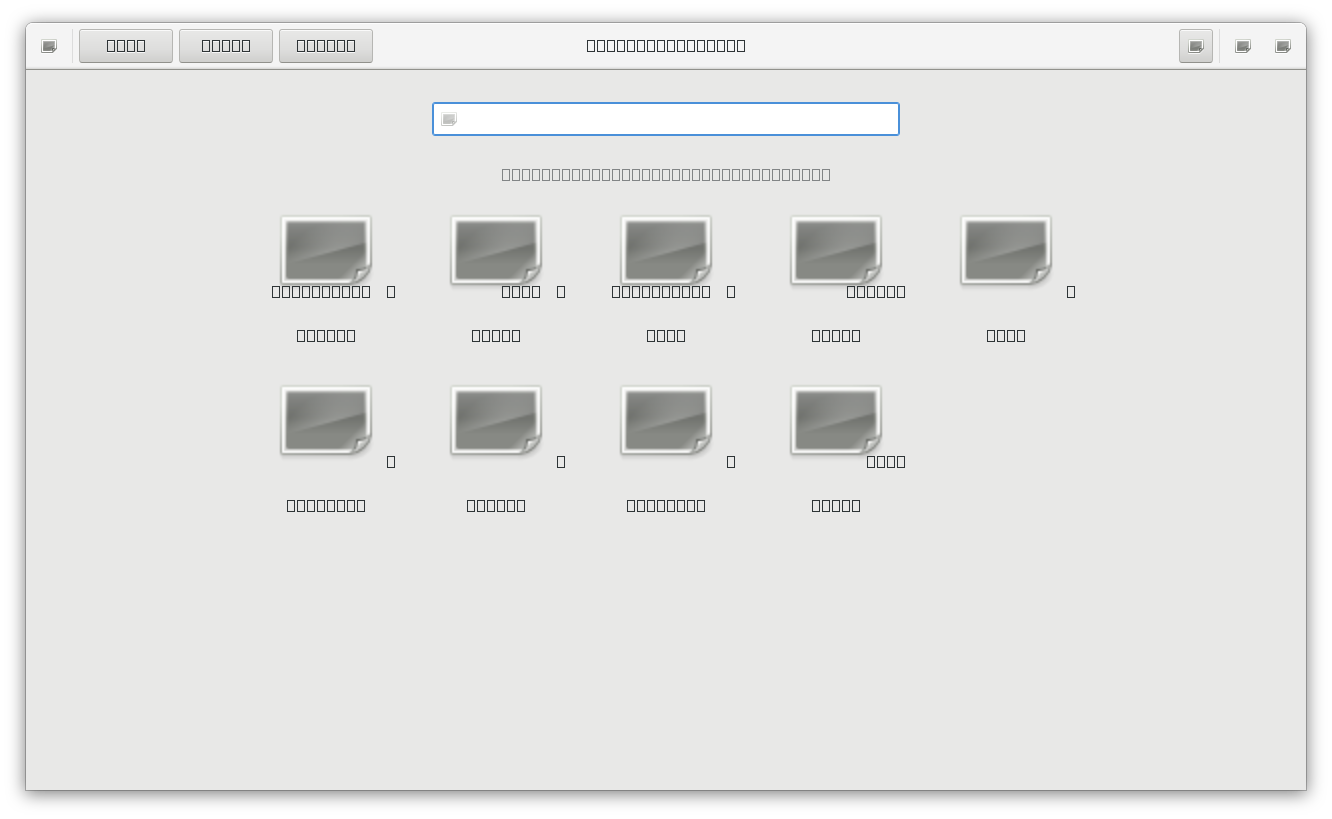Select the third thumbnail in the top row
Screen dimensions: 1332x819
tap(666, 250)
